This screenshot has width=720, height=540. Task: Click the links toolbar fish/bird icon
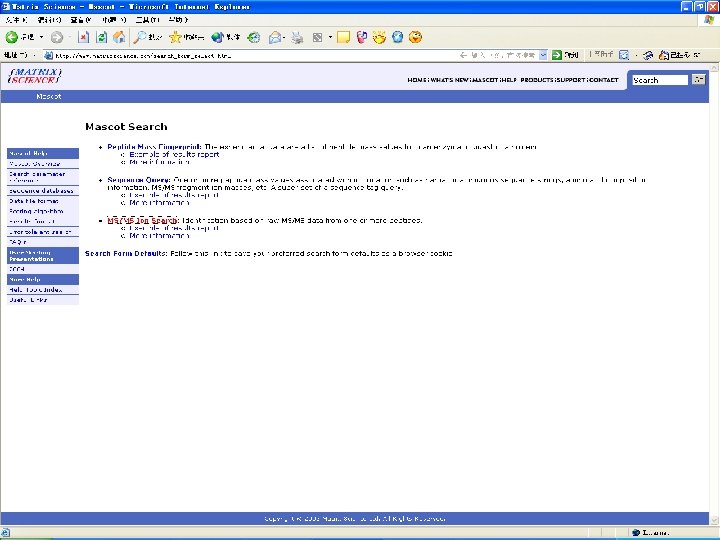point(648,55)
